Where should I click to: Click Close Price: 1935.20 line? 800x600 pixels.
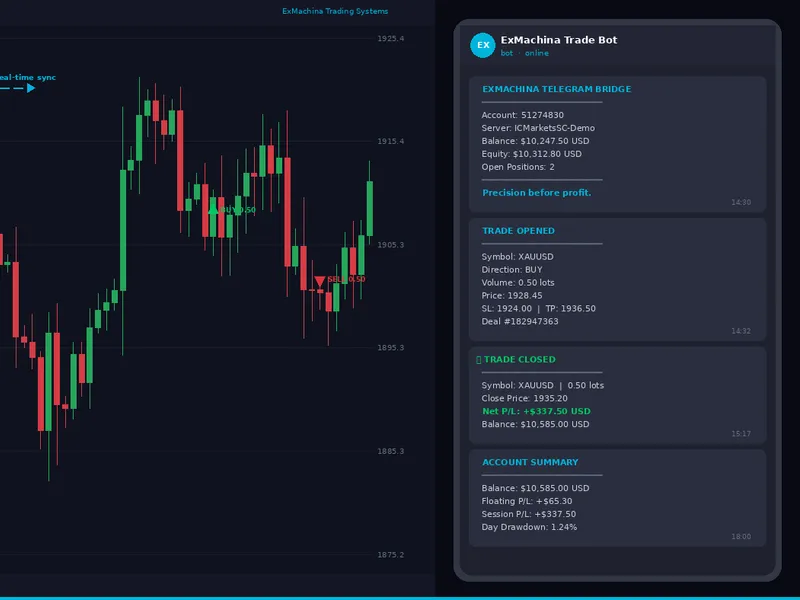click(524, 398)
